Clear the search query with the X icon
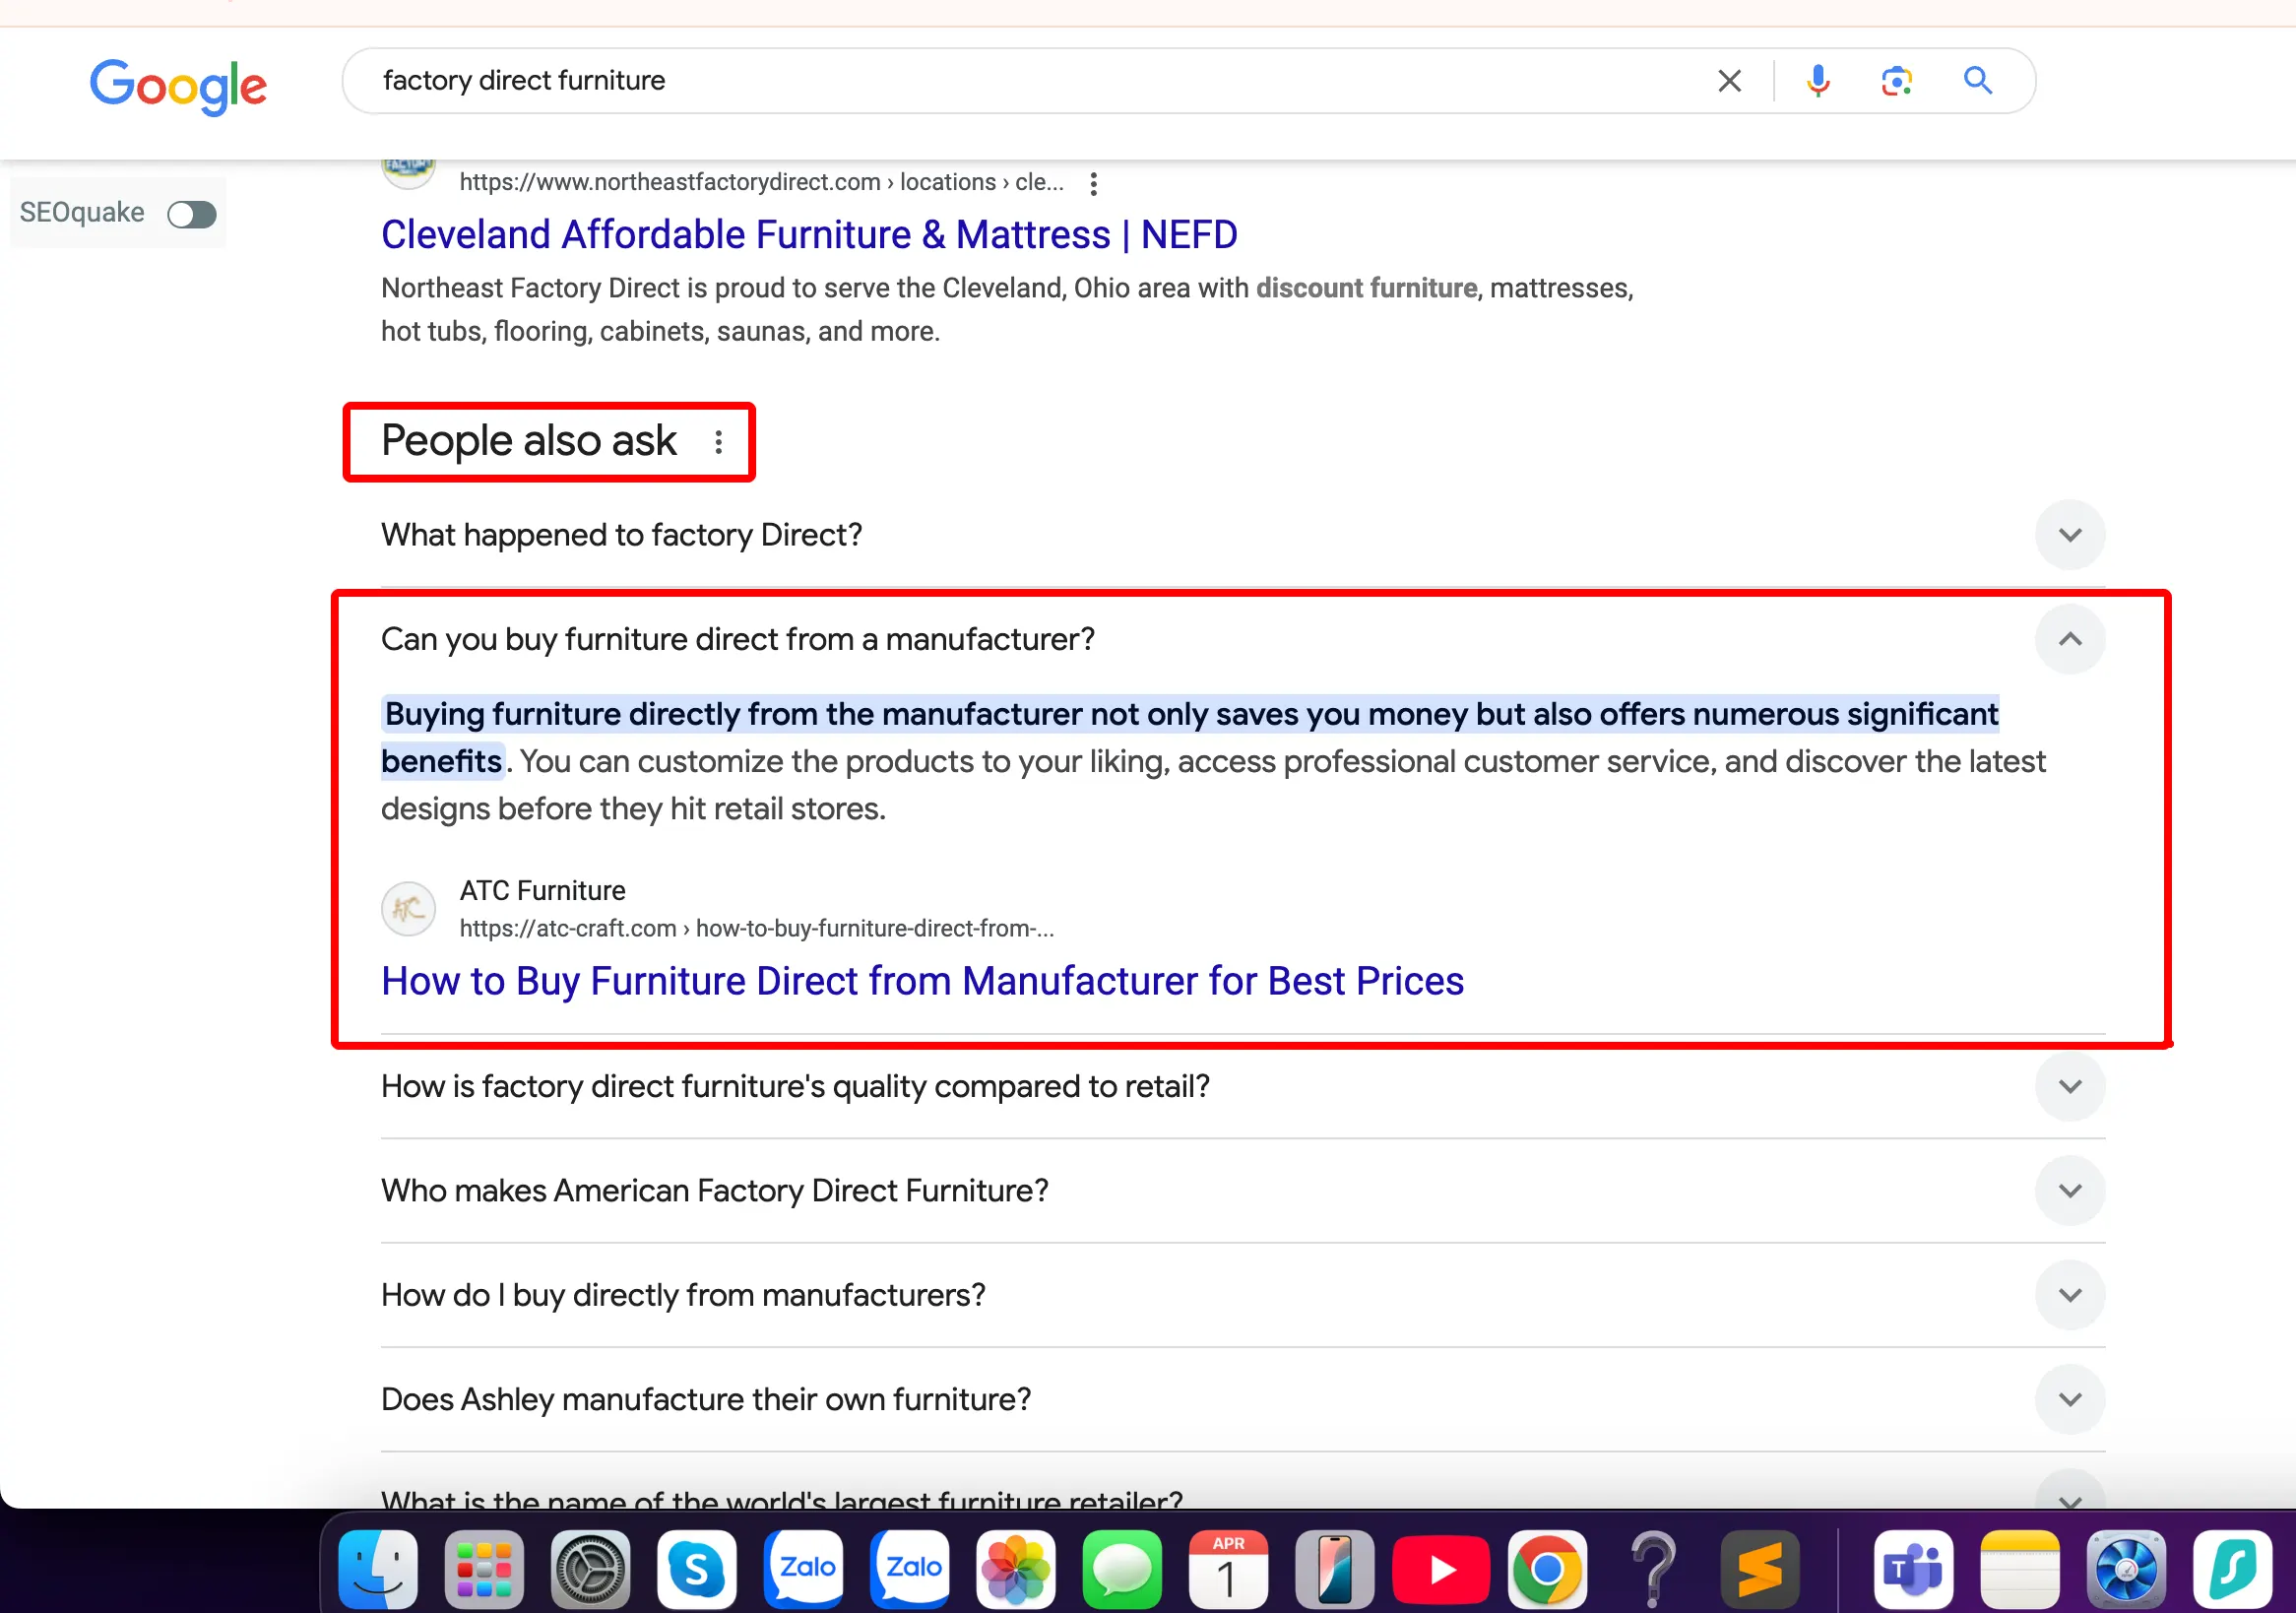The height and width of the screenshot is (1613, 2296). pos(1729,80)
